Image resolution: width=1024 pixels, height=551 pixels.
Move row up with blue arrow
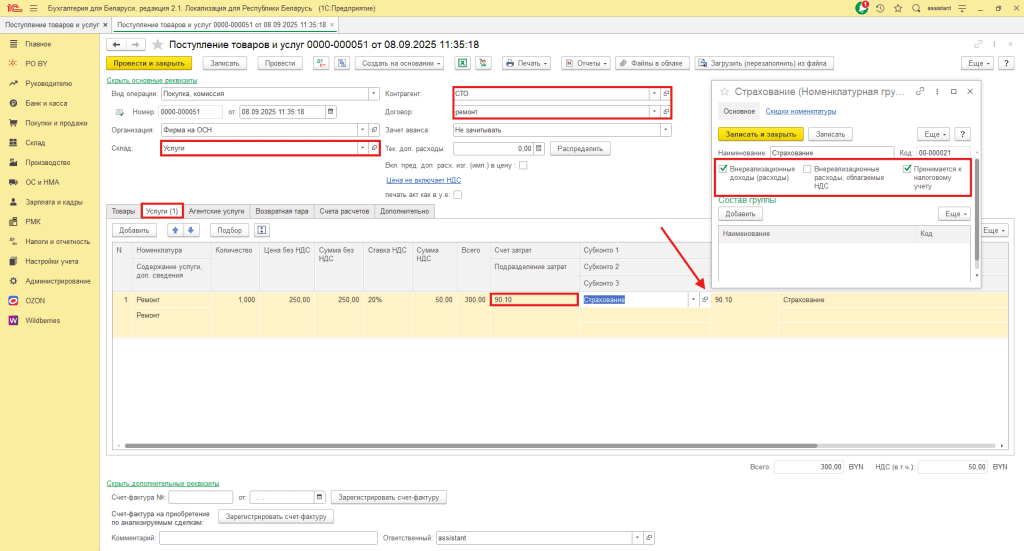(175, 230)
